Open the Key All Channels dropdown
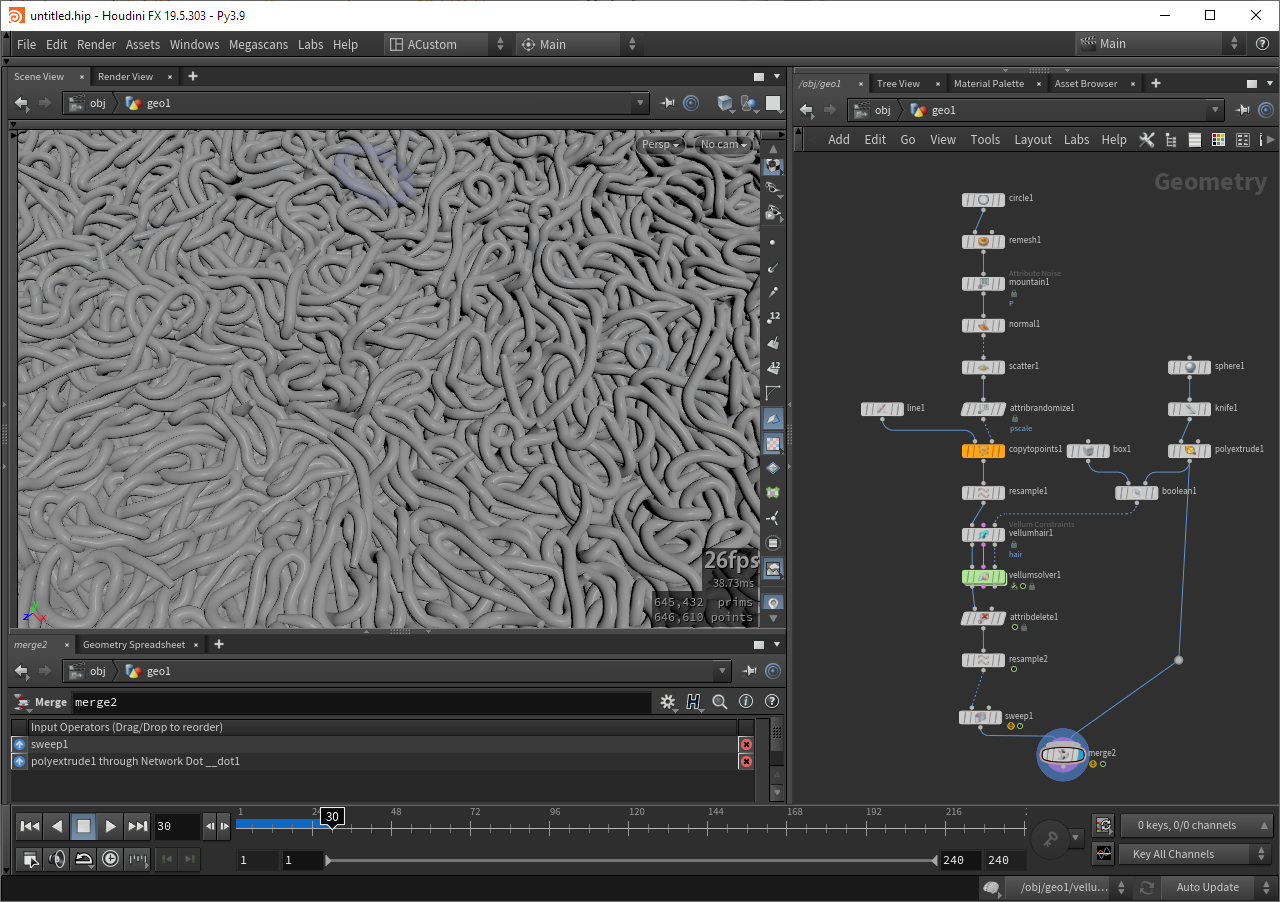The width and height of the screenshot is (1280, 902). point(1260,854)
